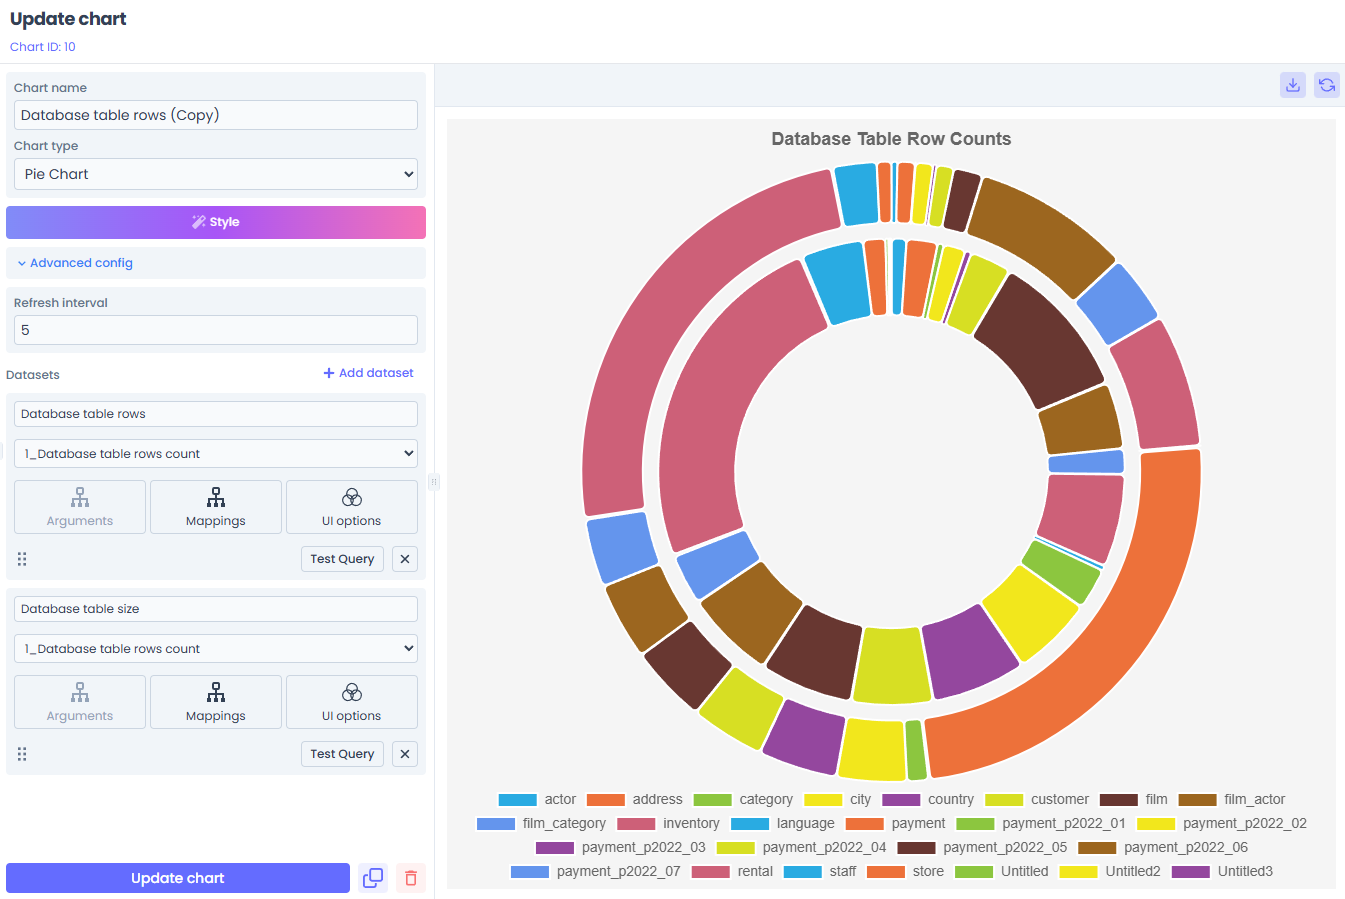Open Mappings for the Database table size dataset

coord(216,702)
